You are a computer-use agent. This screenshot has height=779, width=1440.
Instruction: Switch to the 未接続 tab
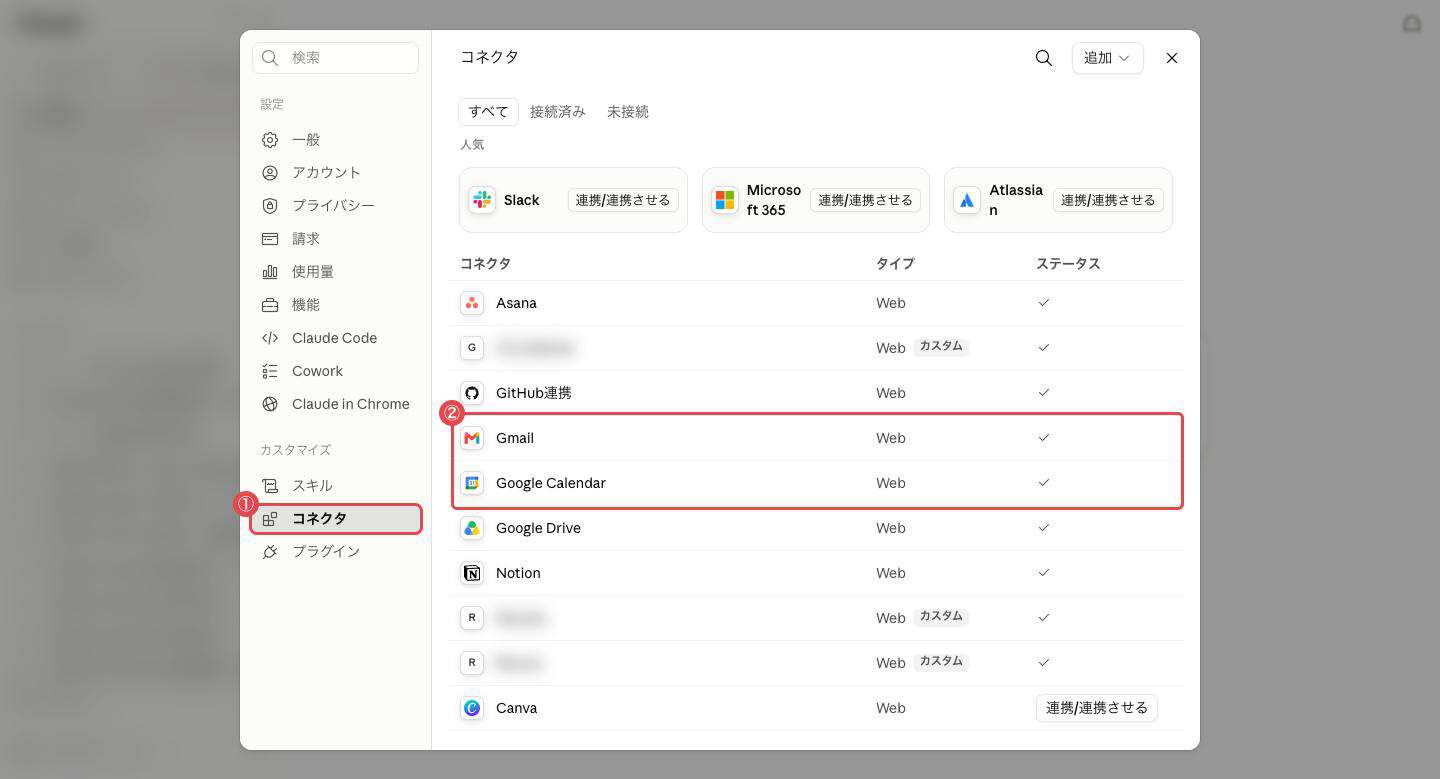[x=628, y=112]
